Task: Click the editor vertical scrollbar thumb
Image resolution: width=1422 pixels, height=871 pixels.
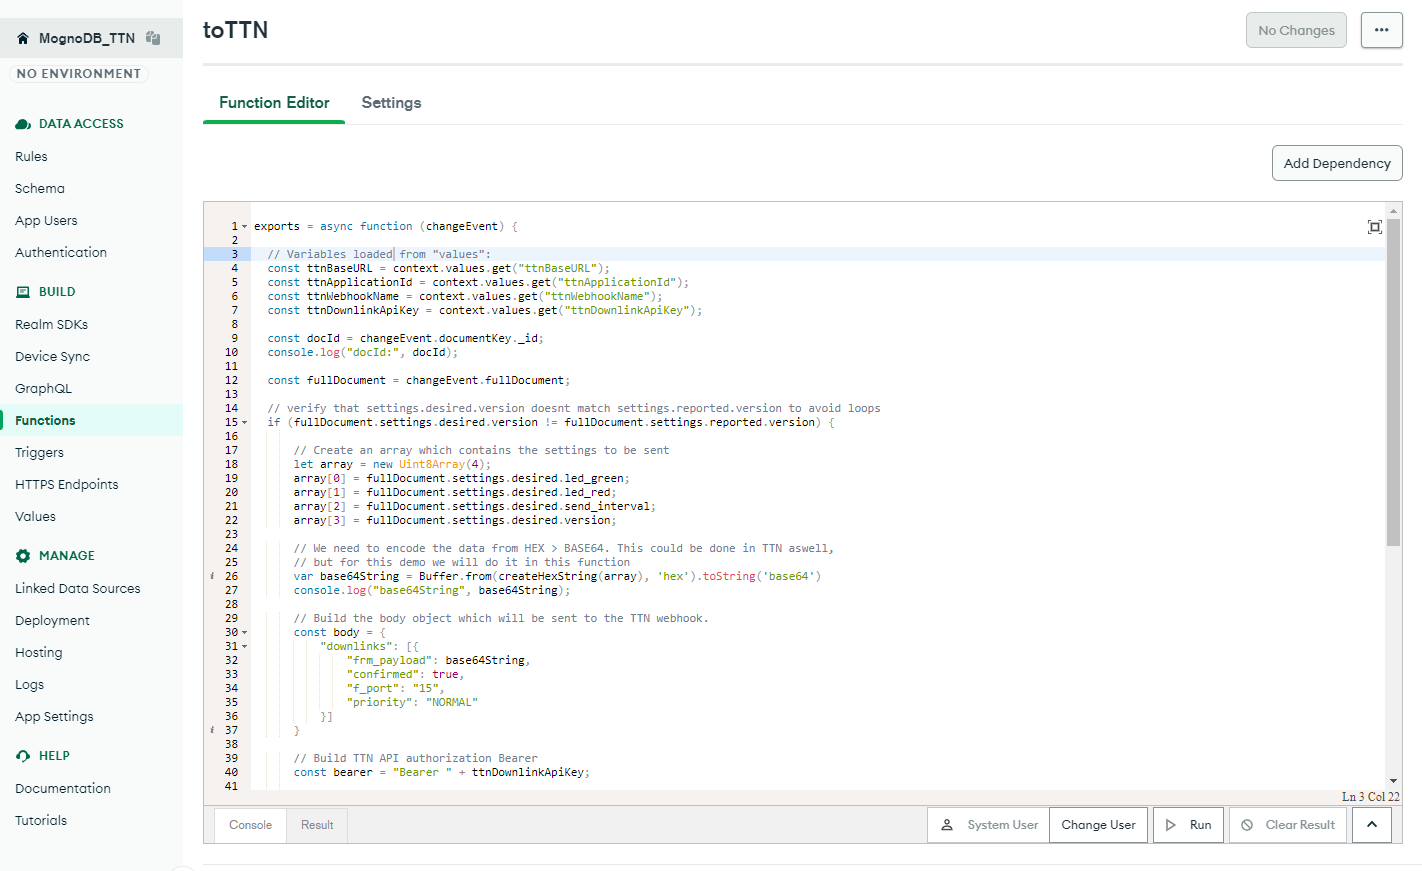Action: point(1393,382)
